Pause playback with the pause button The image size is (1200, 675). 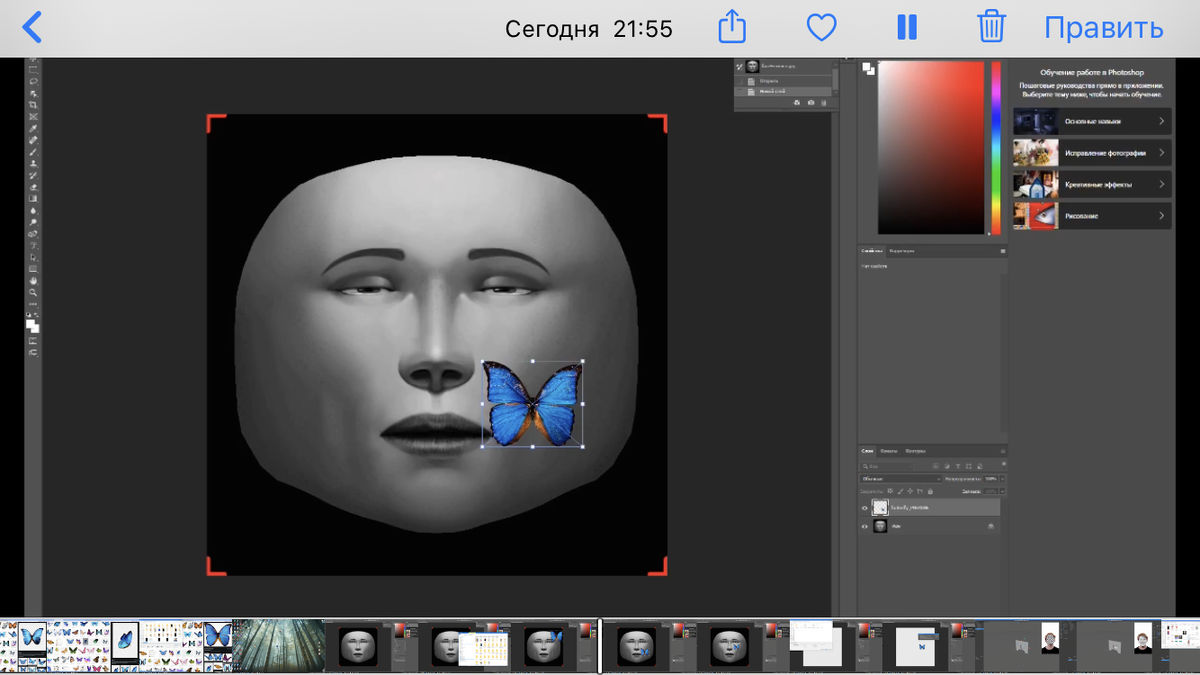907,27
